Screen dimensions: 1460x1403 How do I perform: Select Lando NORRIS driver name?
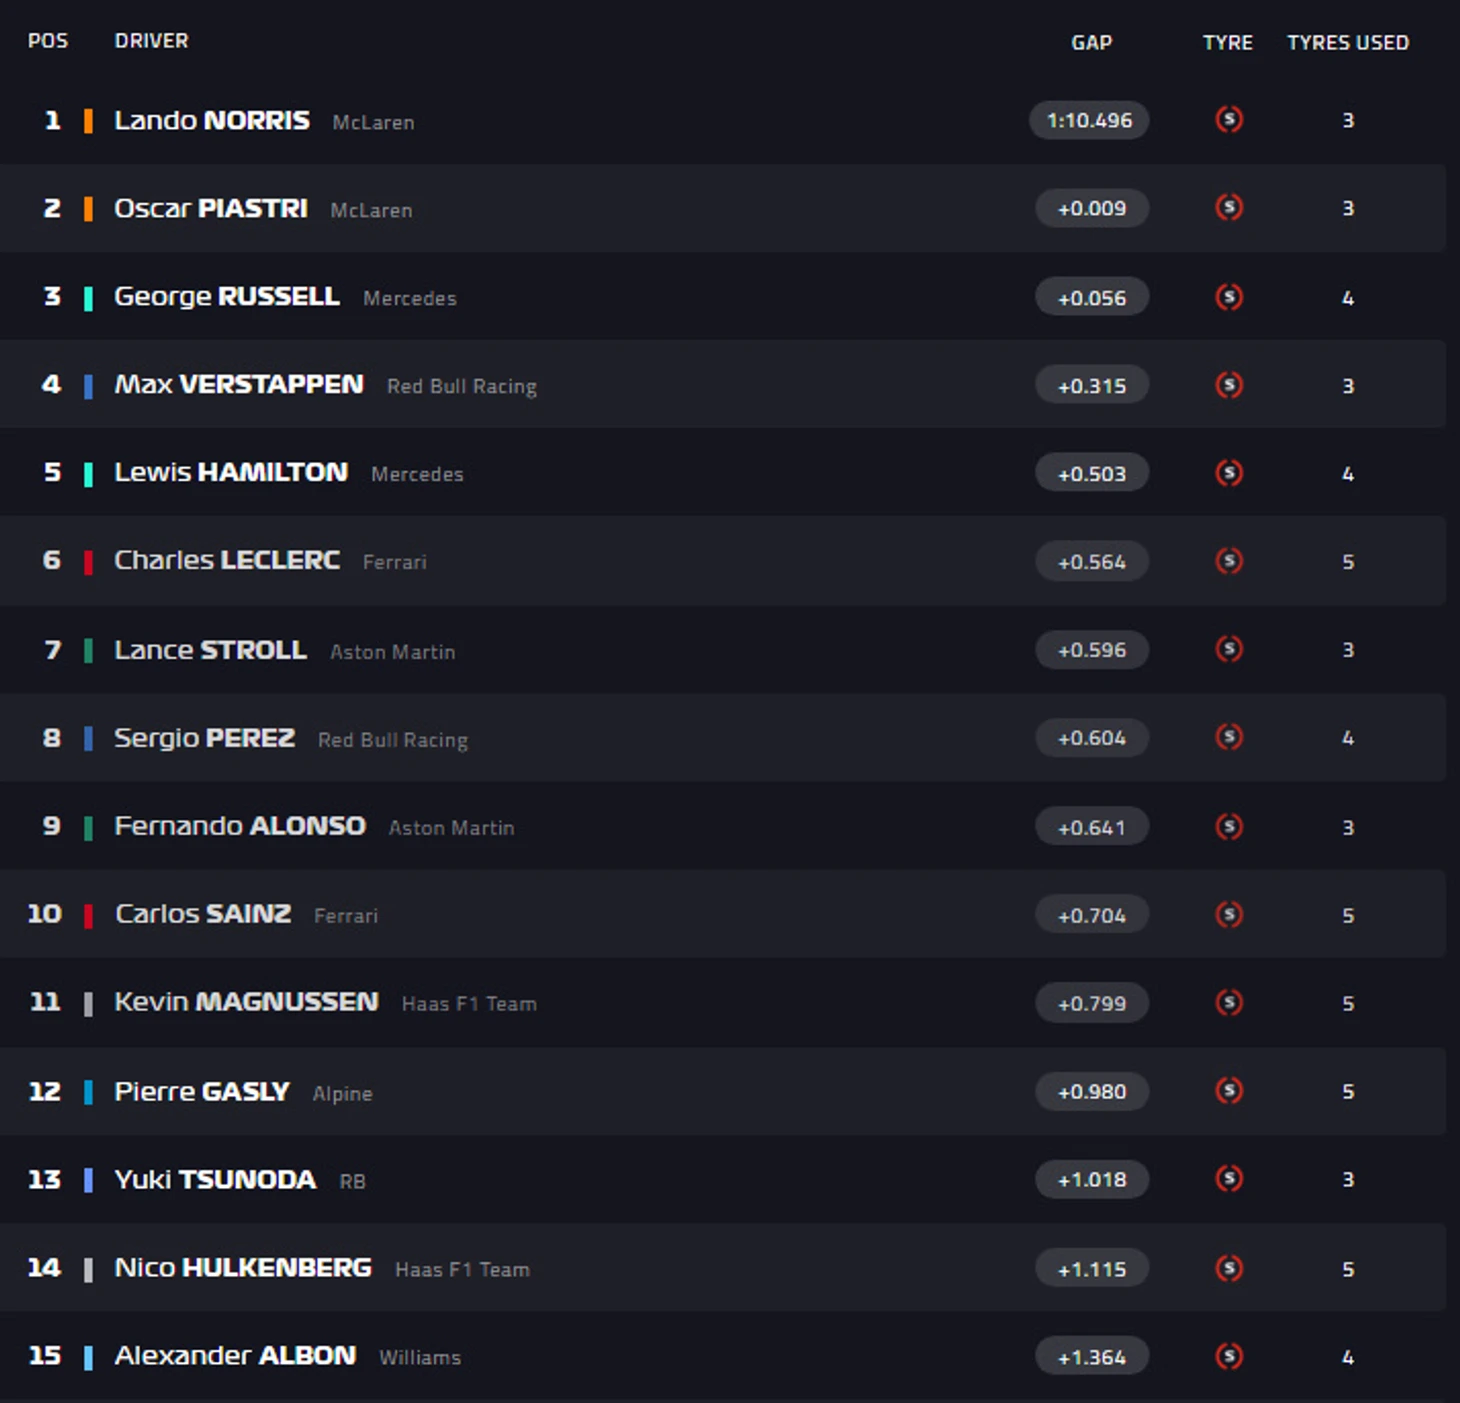click(x=212, y=120)
